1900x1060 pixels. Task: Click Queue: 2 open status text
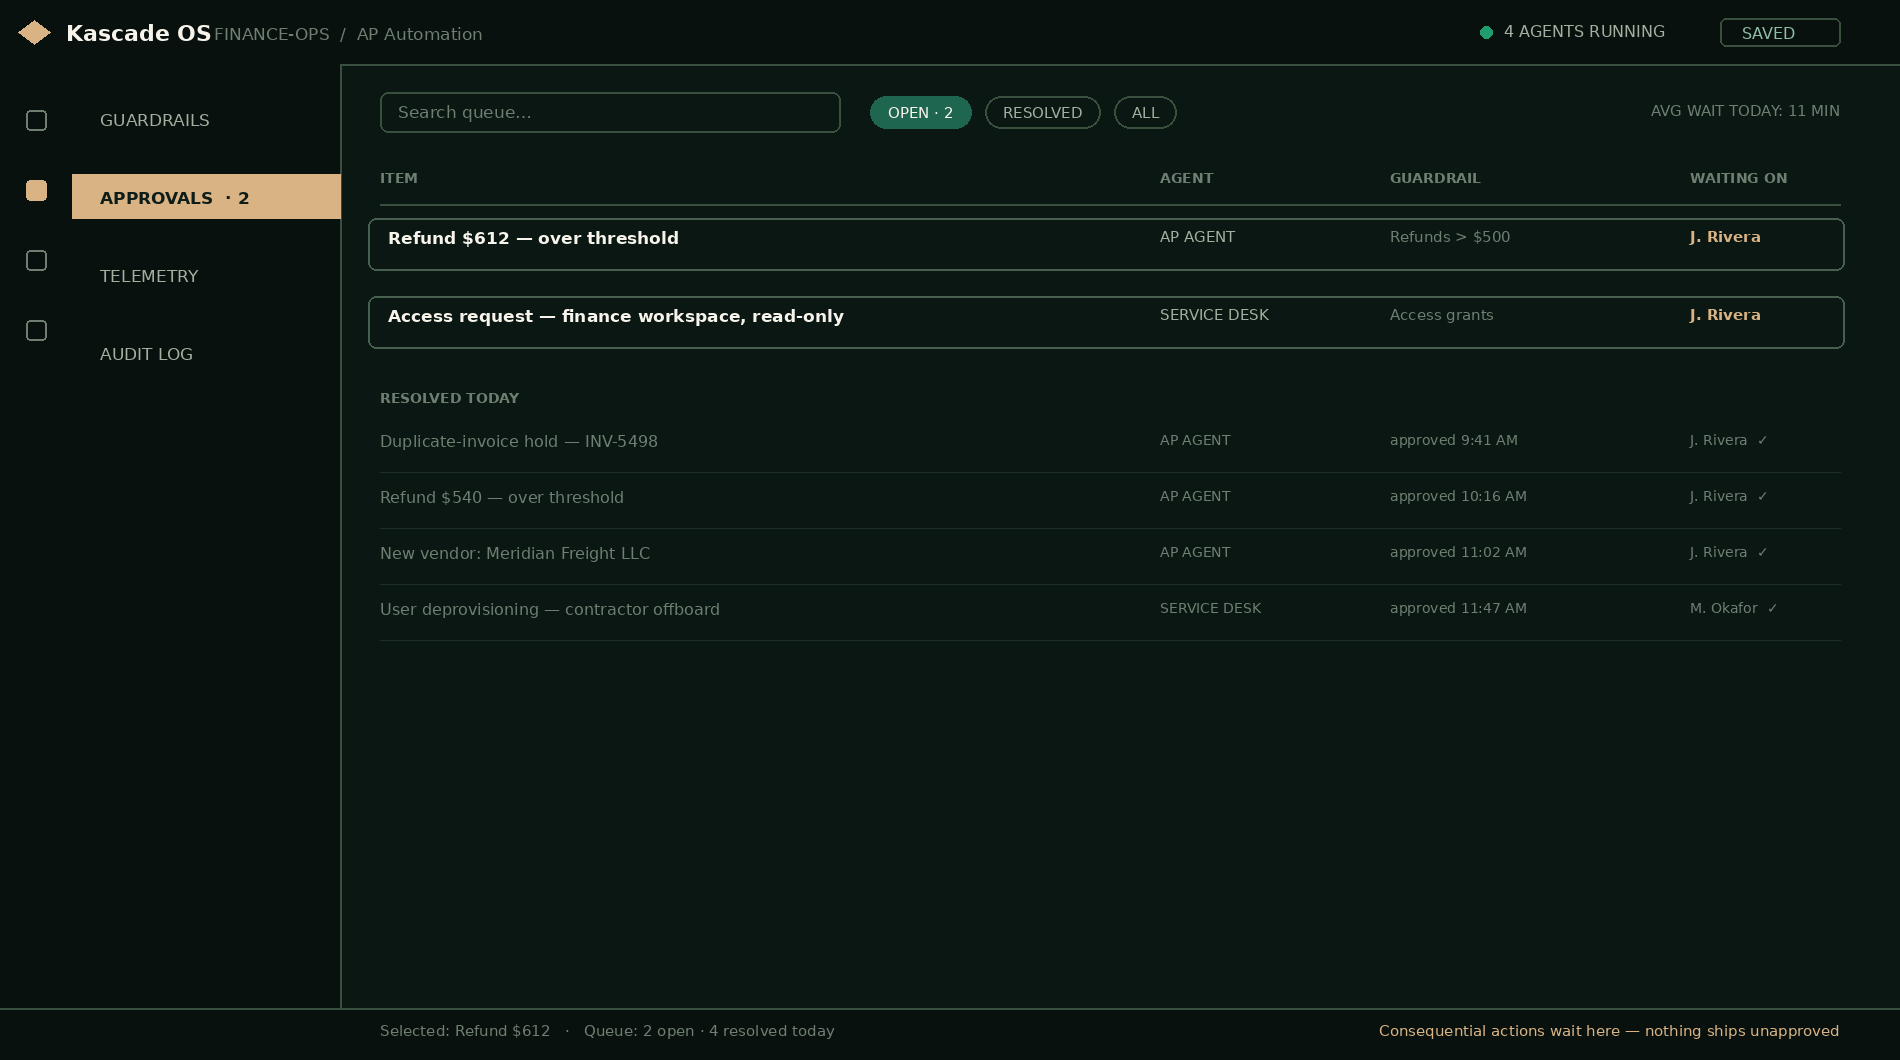click(x=639, y=1031)
